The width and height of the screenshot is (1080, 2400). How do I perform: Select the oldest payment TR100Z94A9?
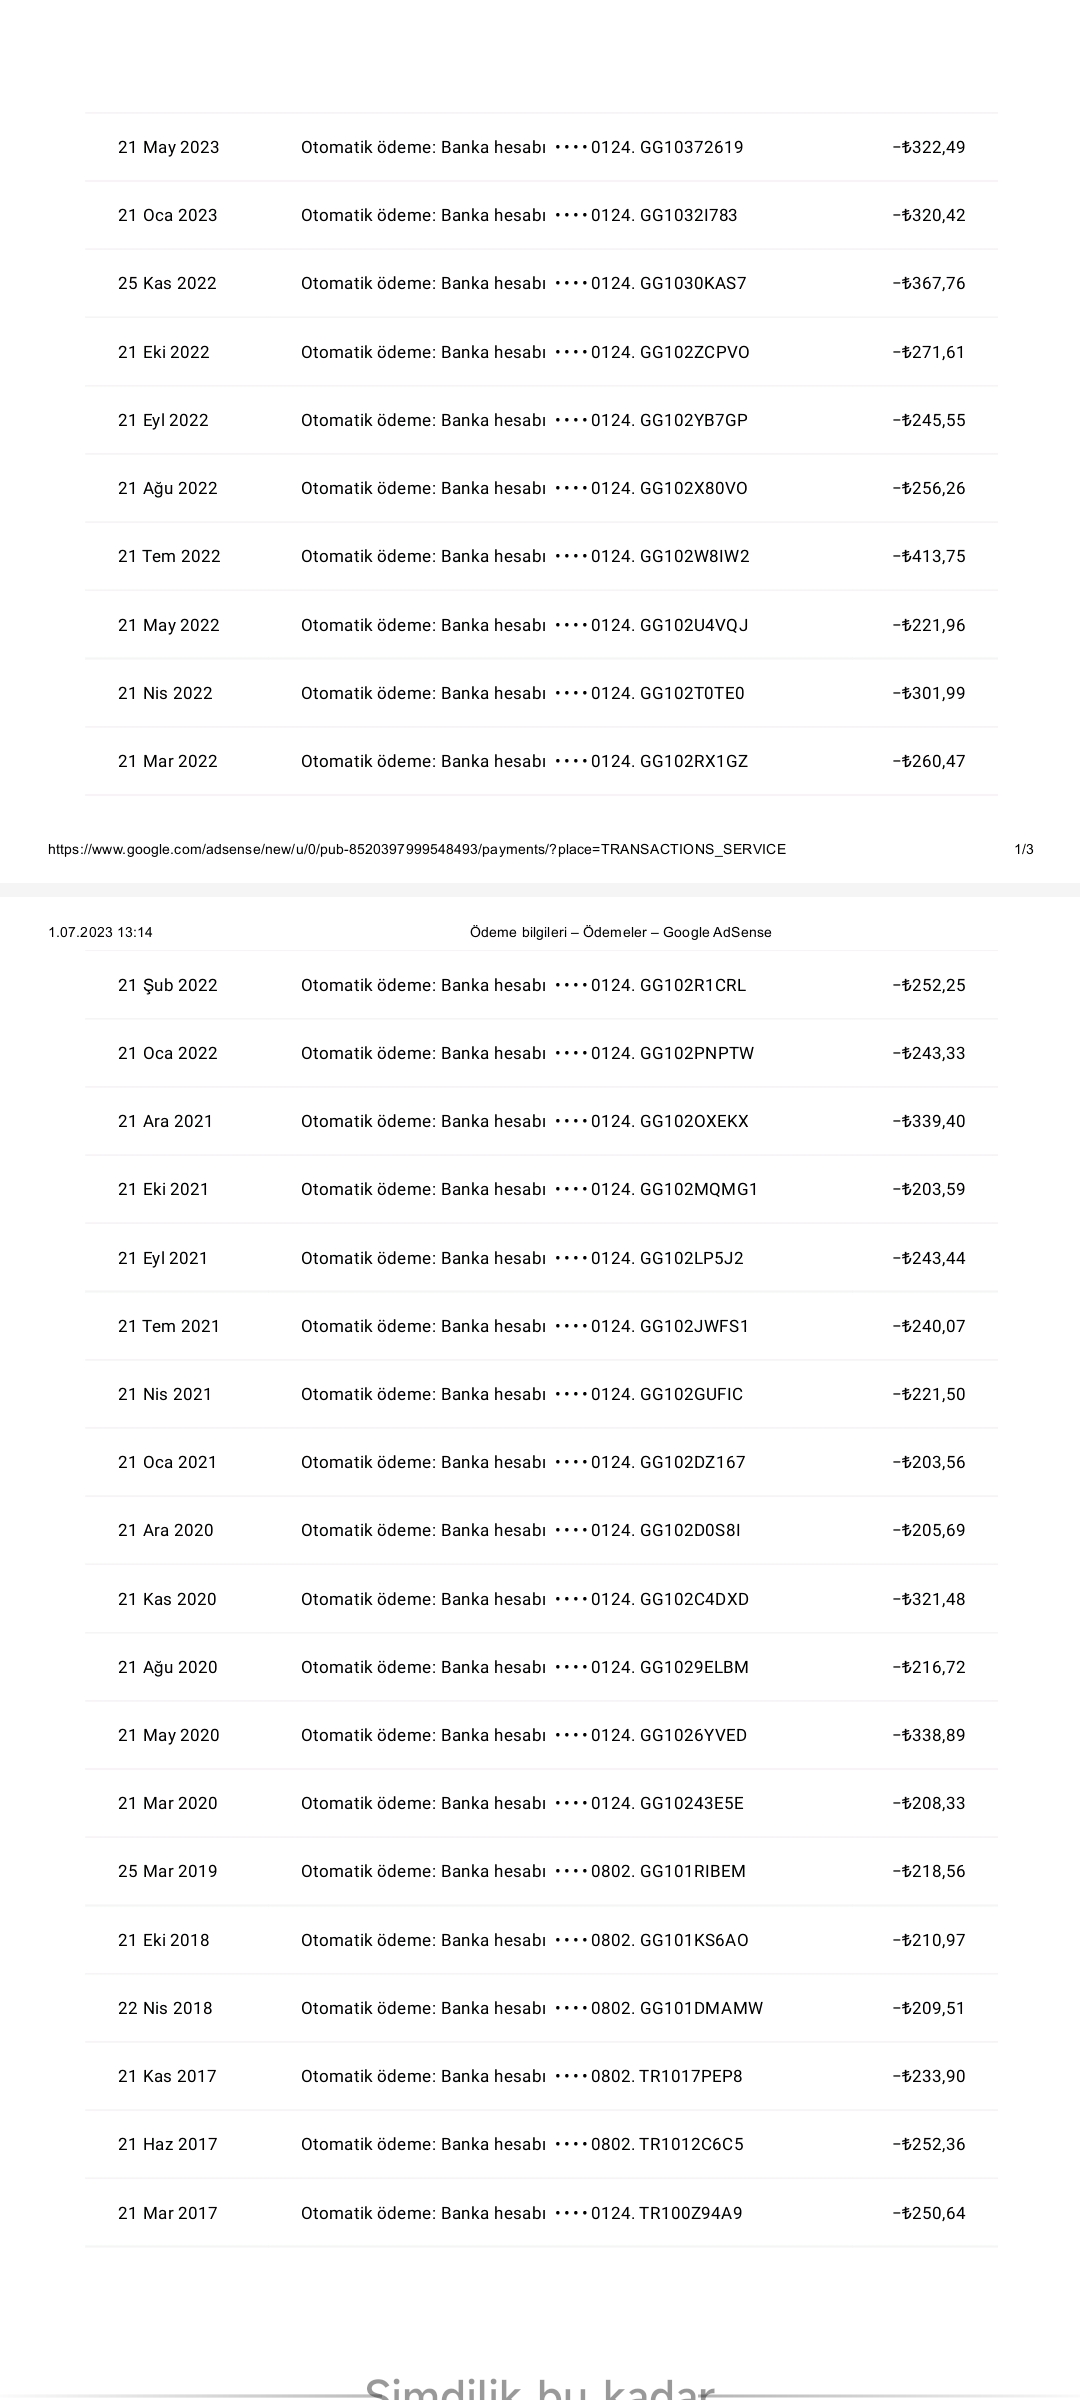coord(691,2213)
